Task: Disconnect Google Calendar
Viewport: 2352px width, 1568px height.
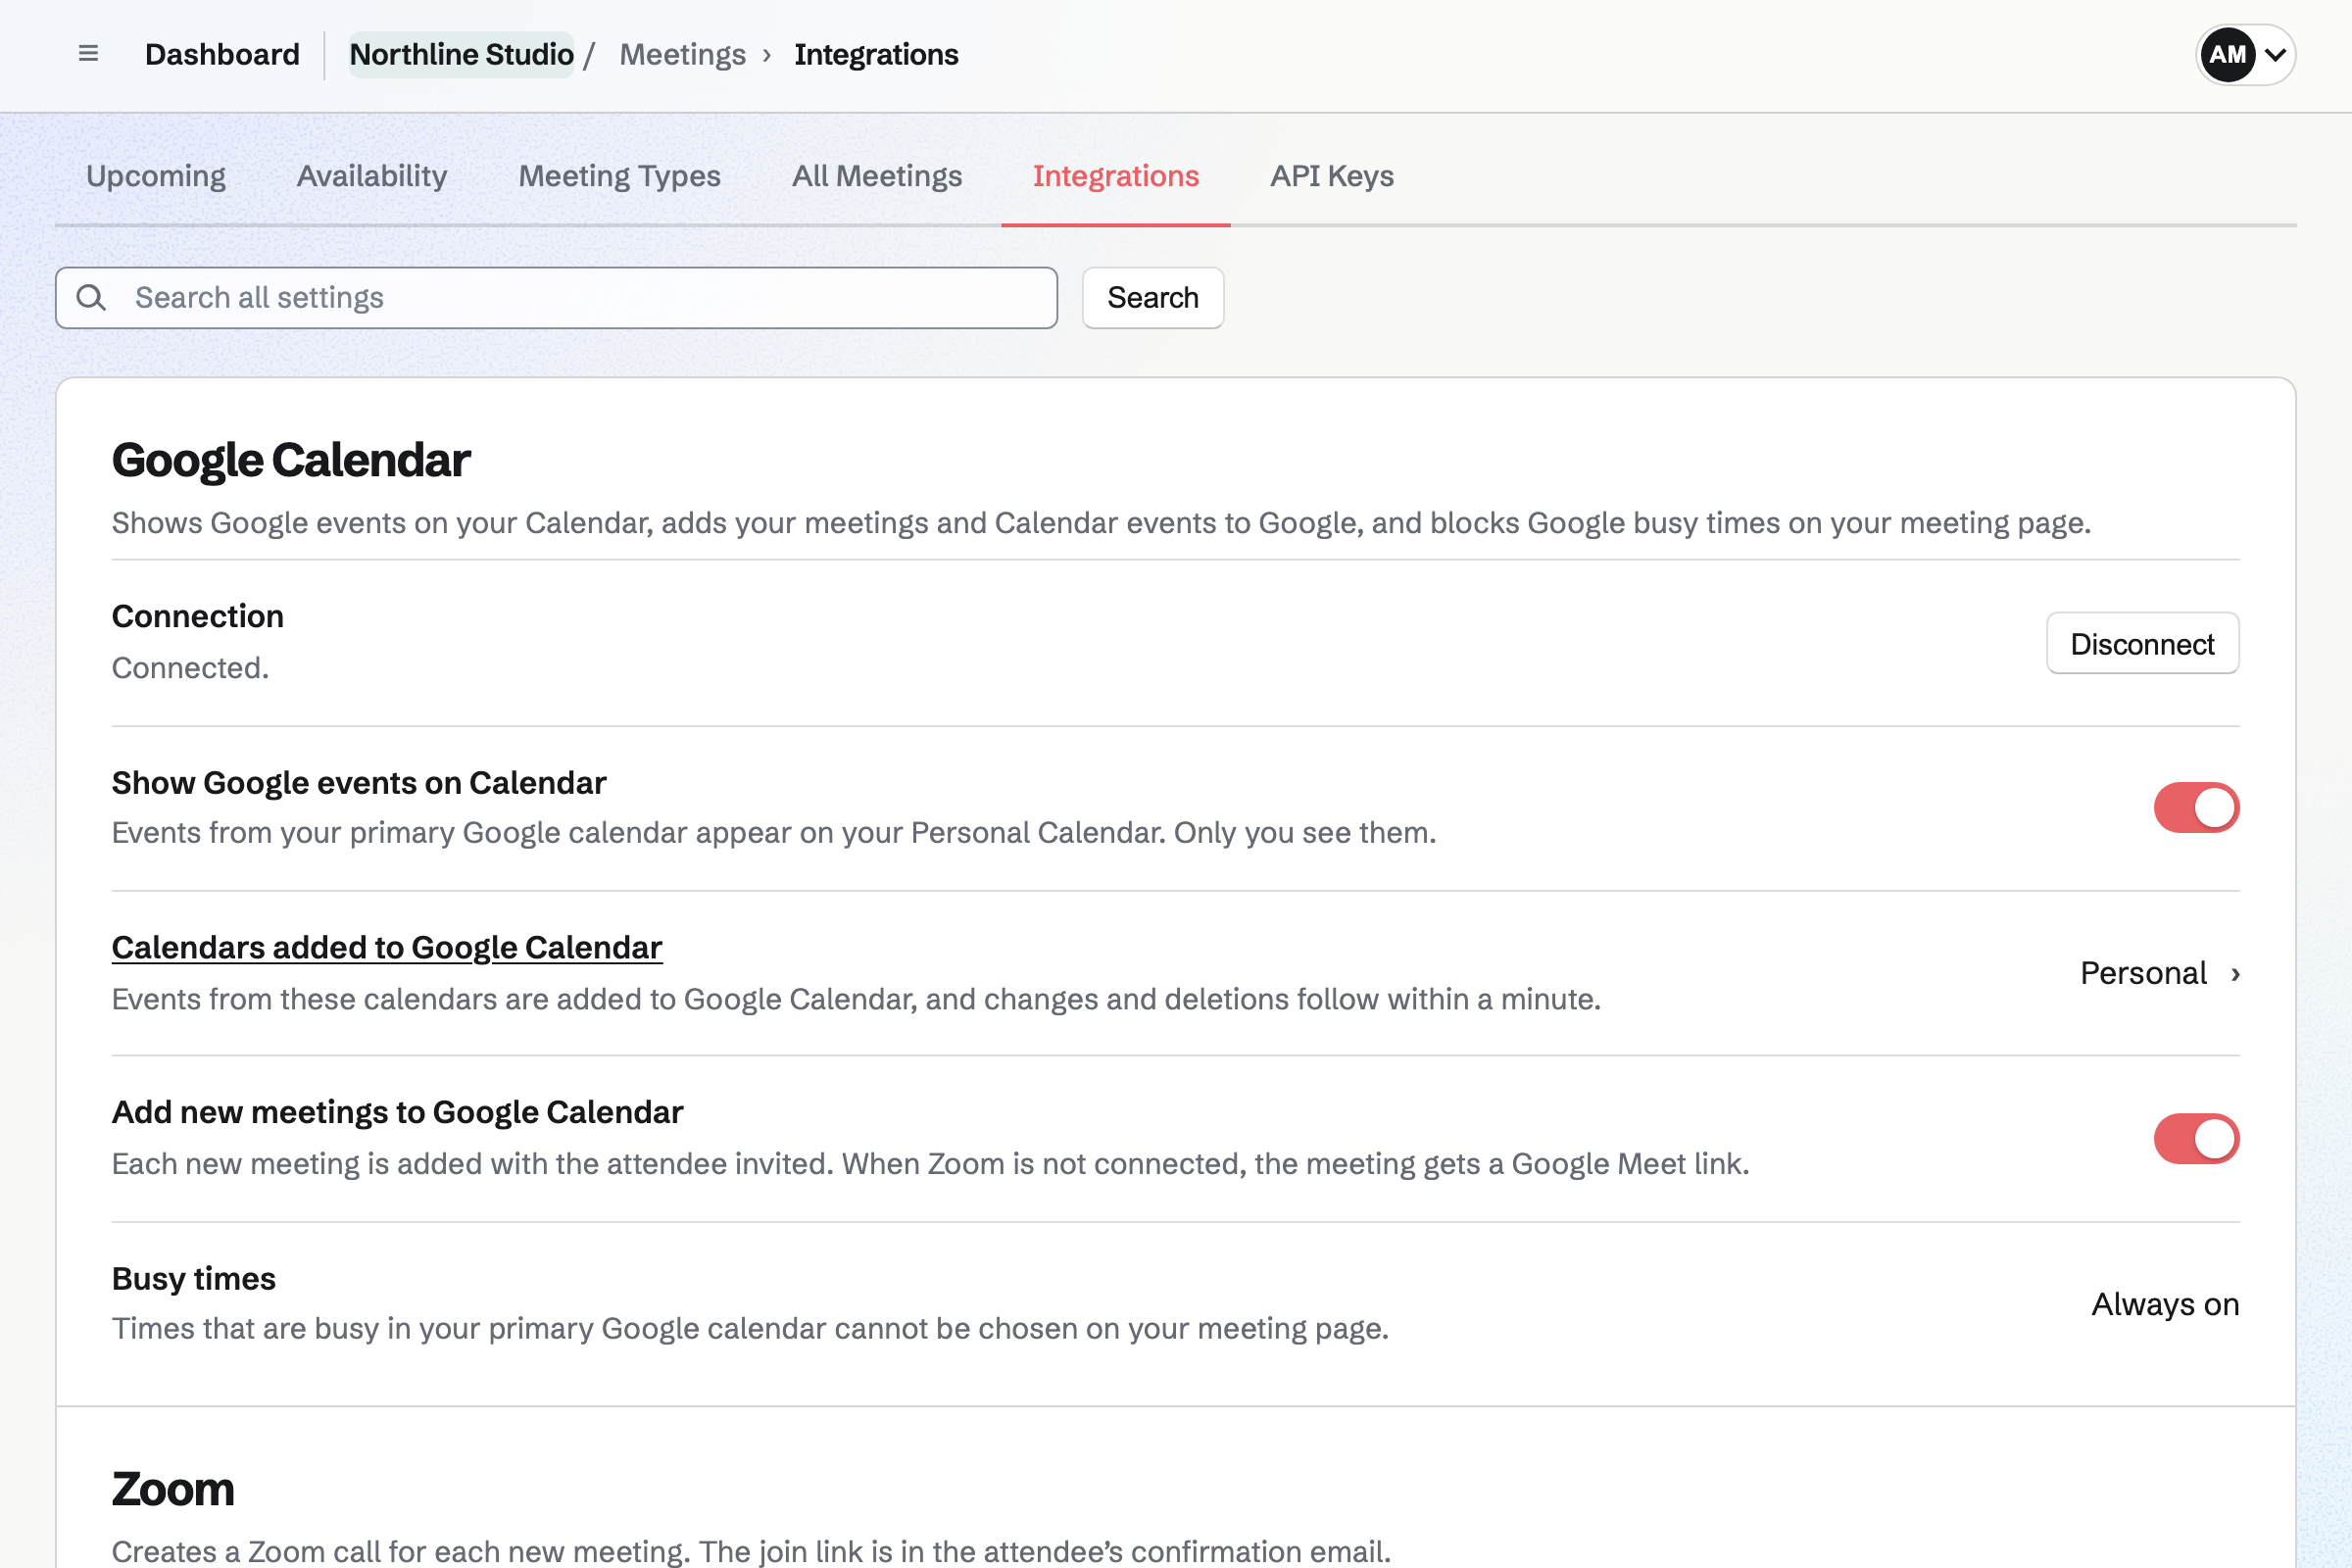Action: click(2142, 644)
